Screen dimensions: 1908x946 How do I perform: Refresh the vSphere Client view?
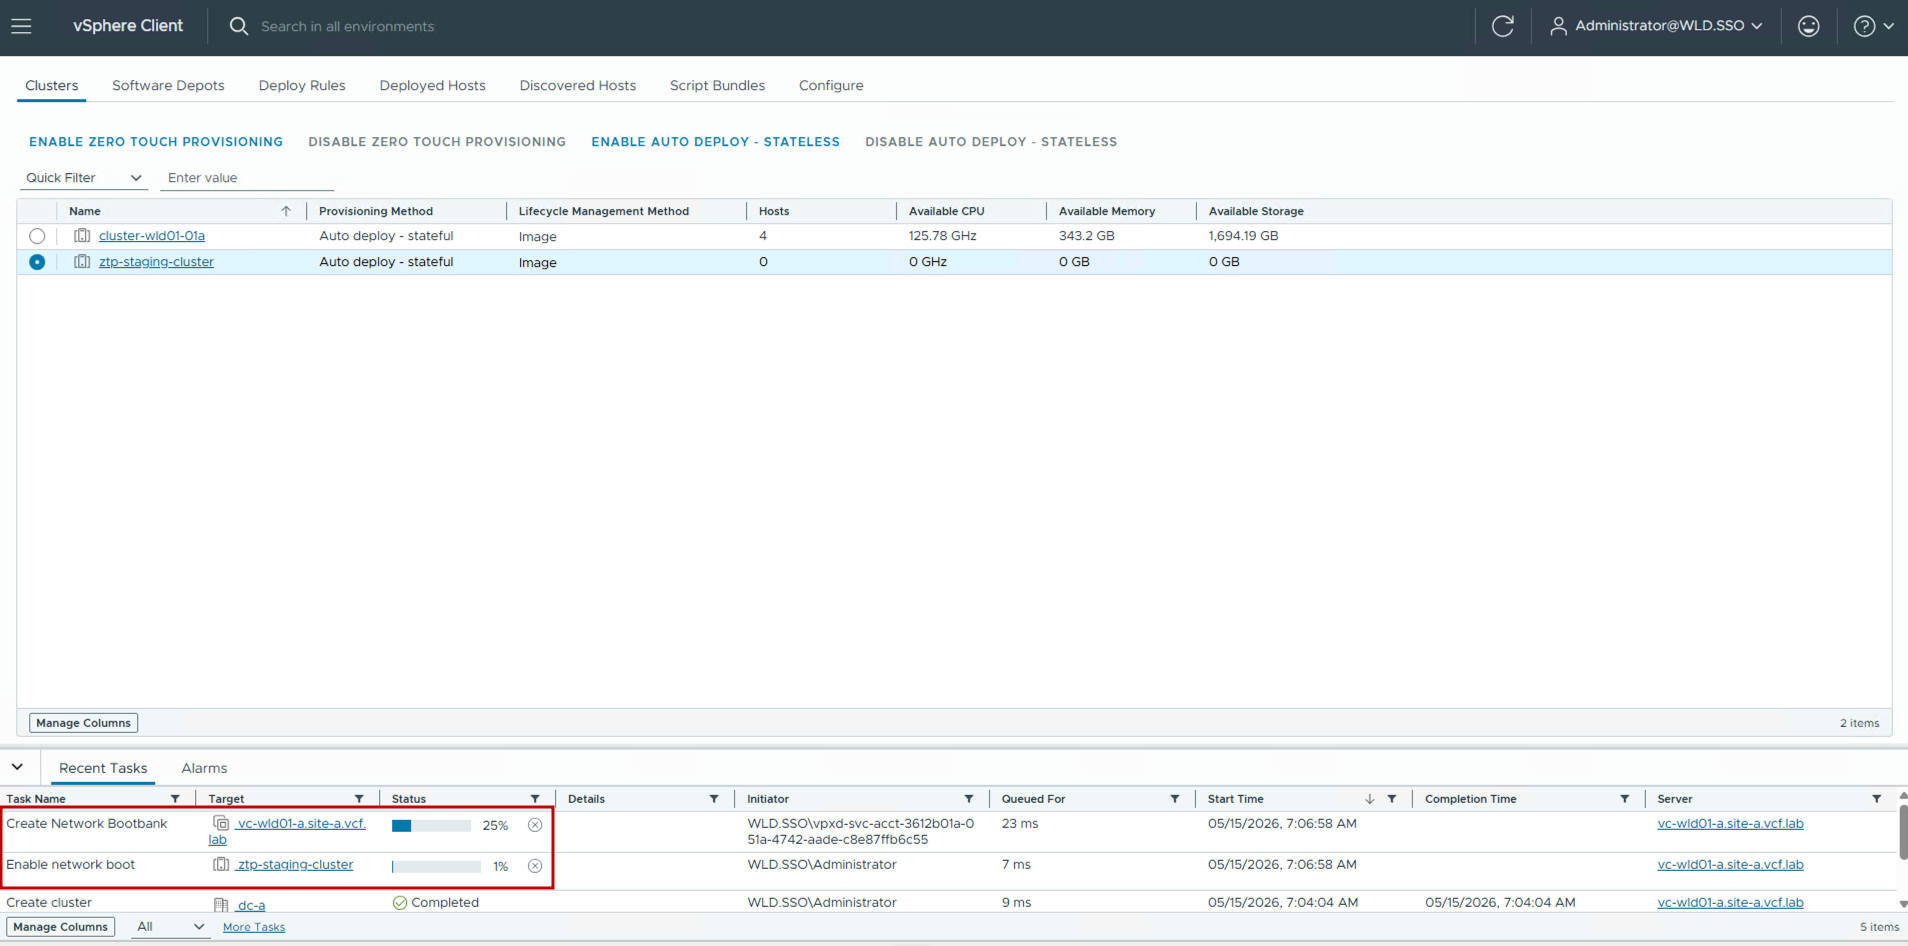pos(1502,26)
